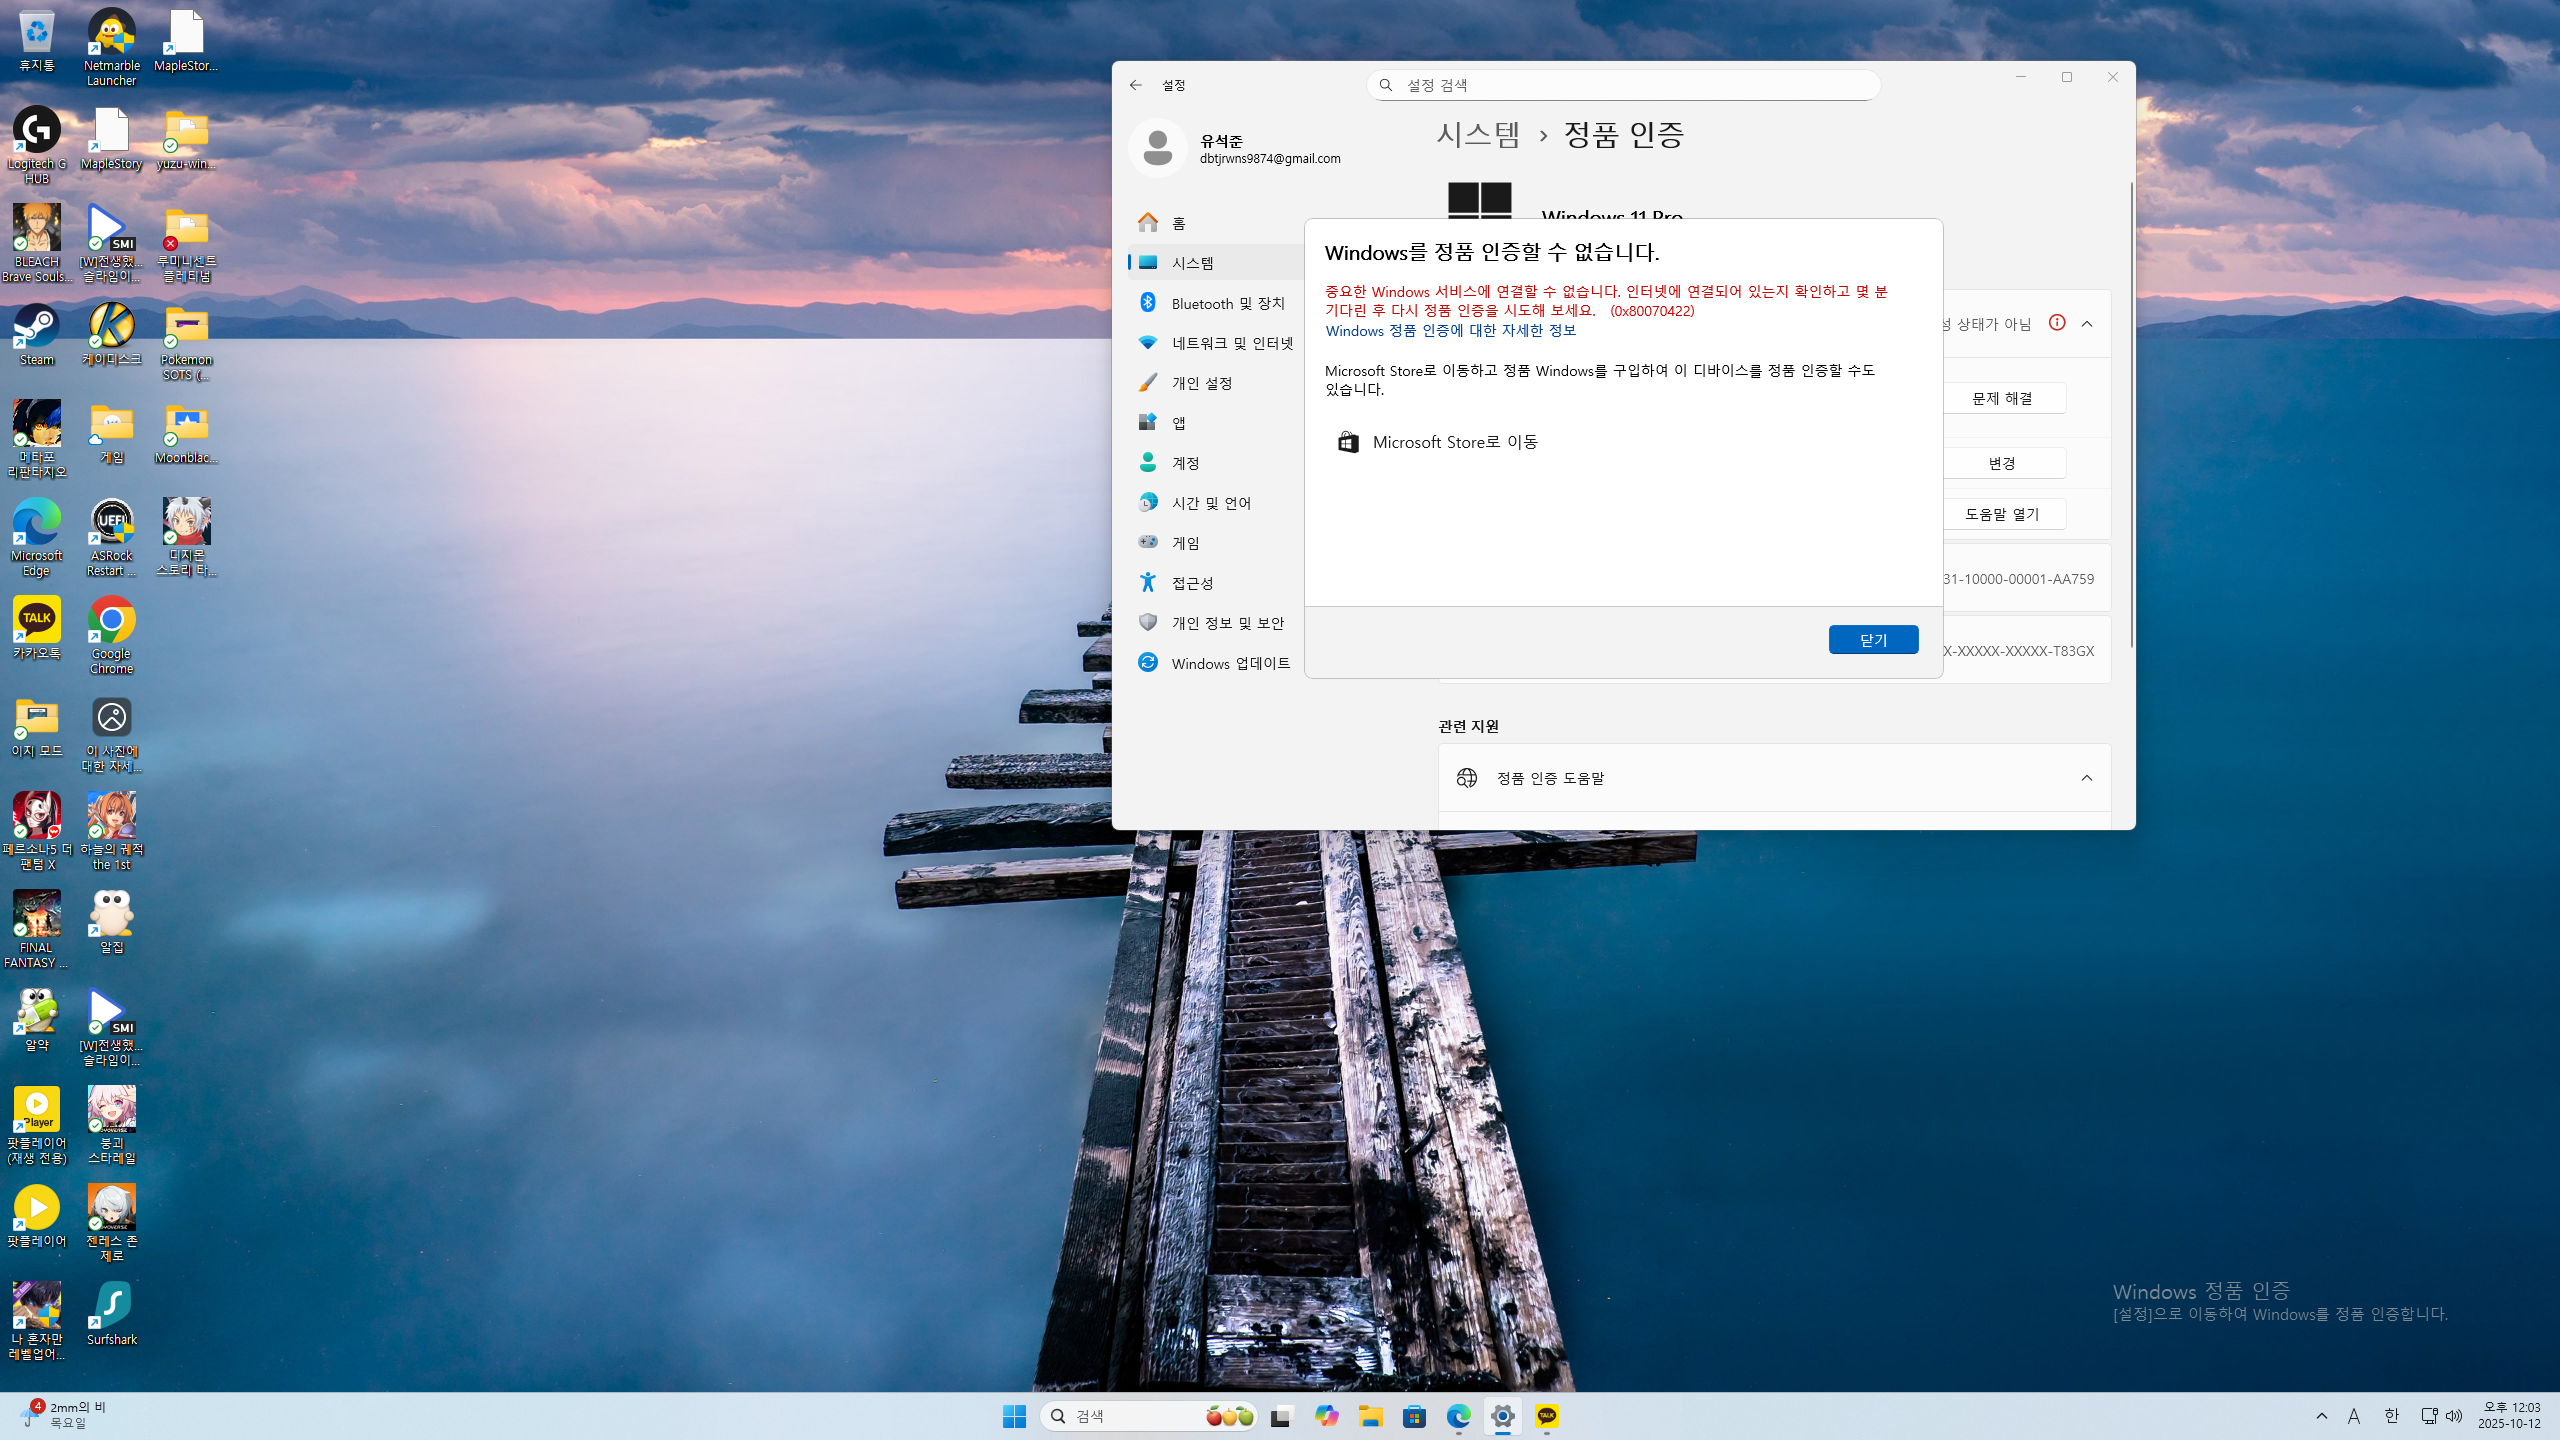Click the 시스템 breadcrumb in the header
Image resolution: width=2560 pixels, height=1440 pixels.
click(x=1478, y=134)
